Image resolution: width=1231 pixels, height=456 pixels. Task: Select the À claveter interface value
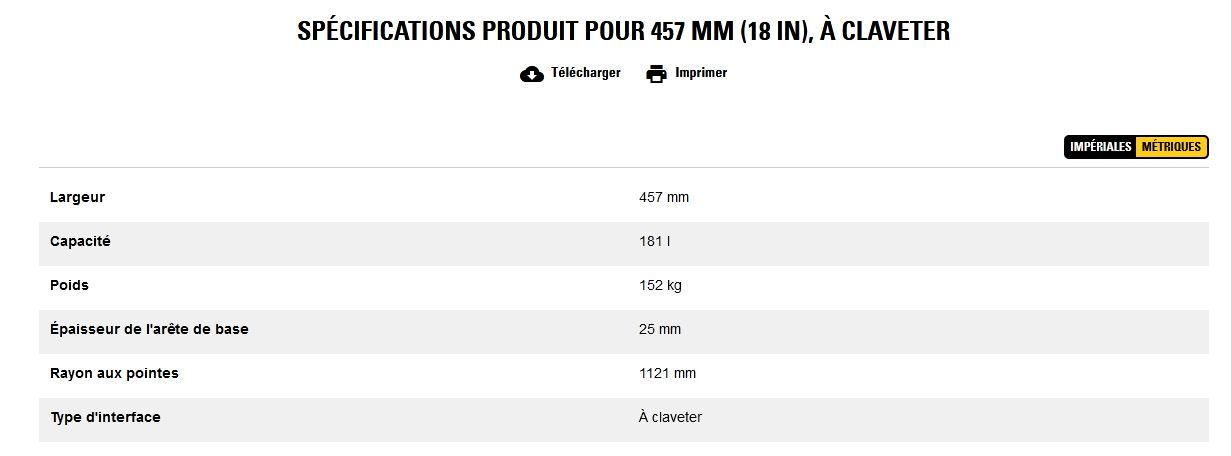coord(670,418)
